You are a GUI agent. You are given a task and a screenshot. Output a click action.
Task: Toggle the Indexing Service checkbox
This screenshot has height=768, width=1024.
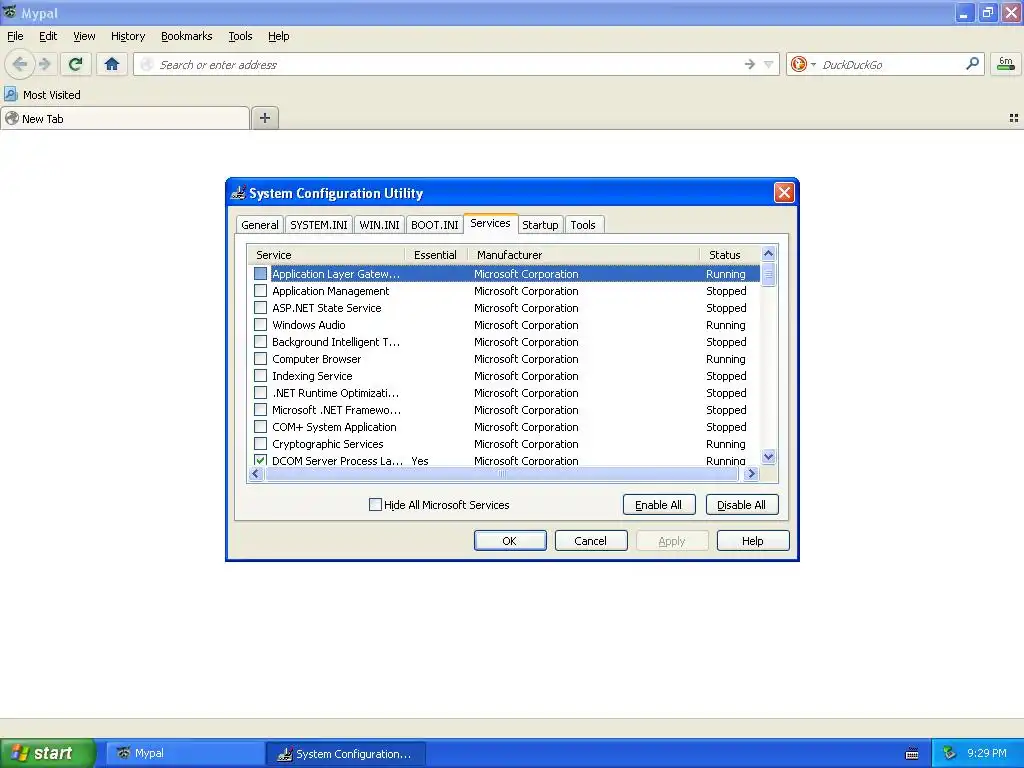[261, 376]
